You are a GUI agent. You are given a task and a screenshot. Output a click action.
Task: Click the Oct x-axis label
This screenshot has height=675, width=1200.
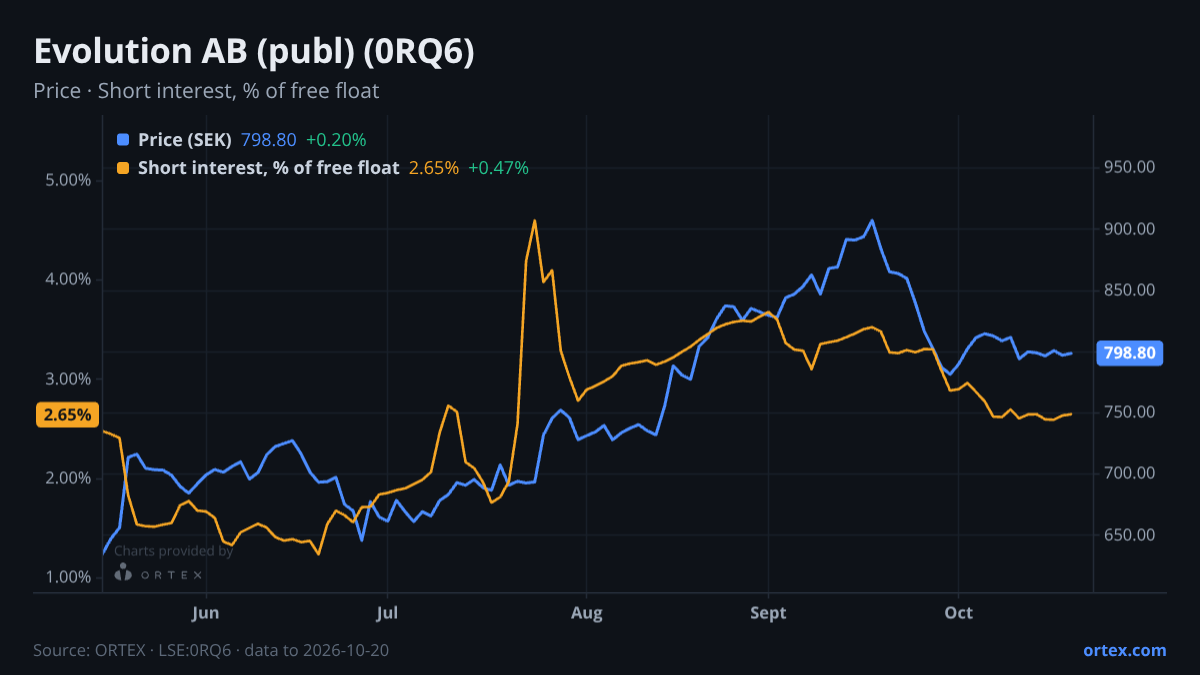(958, 612)
